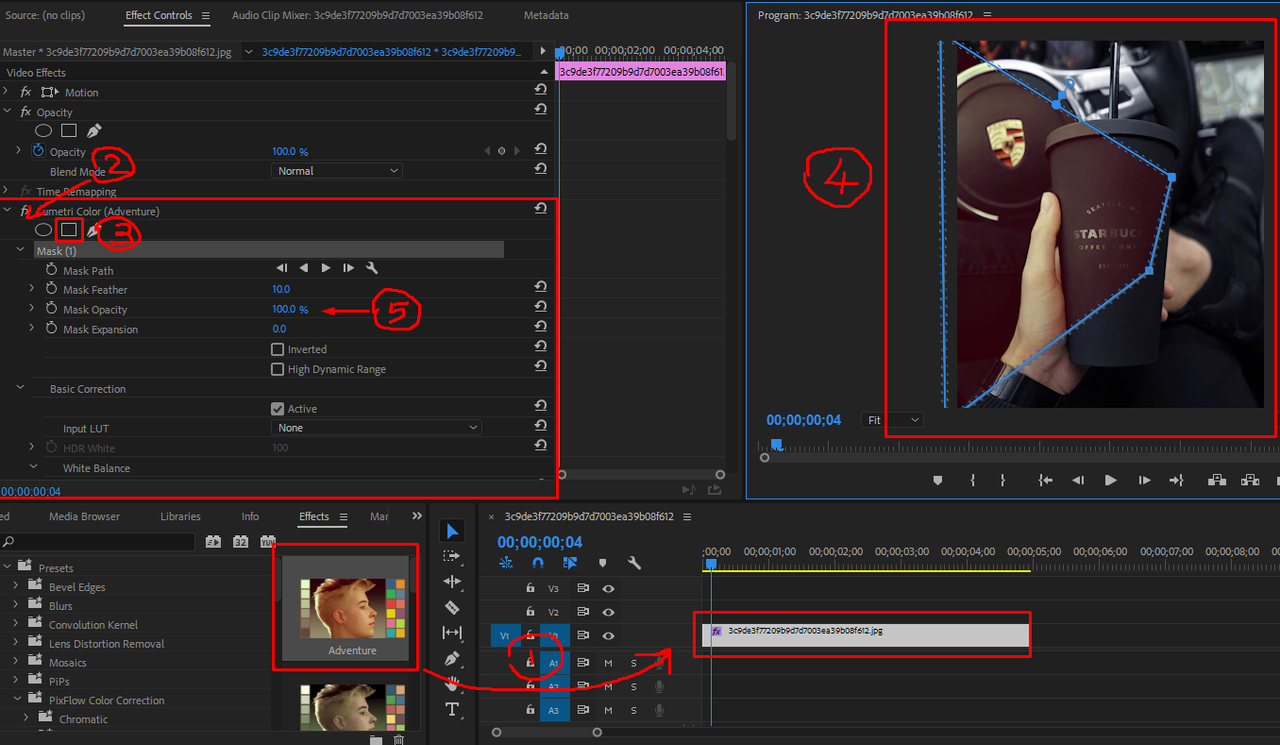Reset the Mask Opacity parameter
The width and height of the screenshot is (1280, 745).
(x=540, y=308)
